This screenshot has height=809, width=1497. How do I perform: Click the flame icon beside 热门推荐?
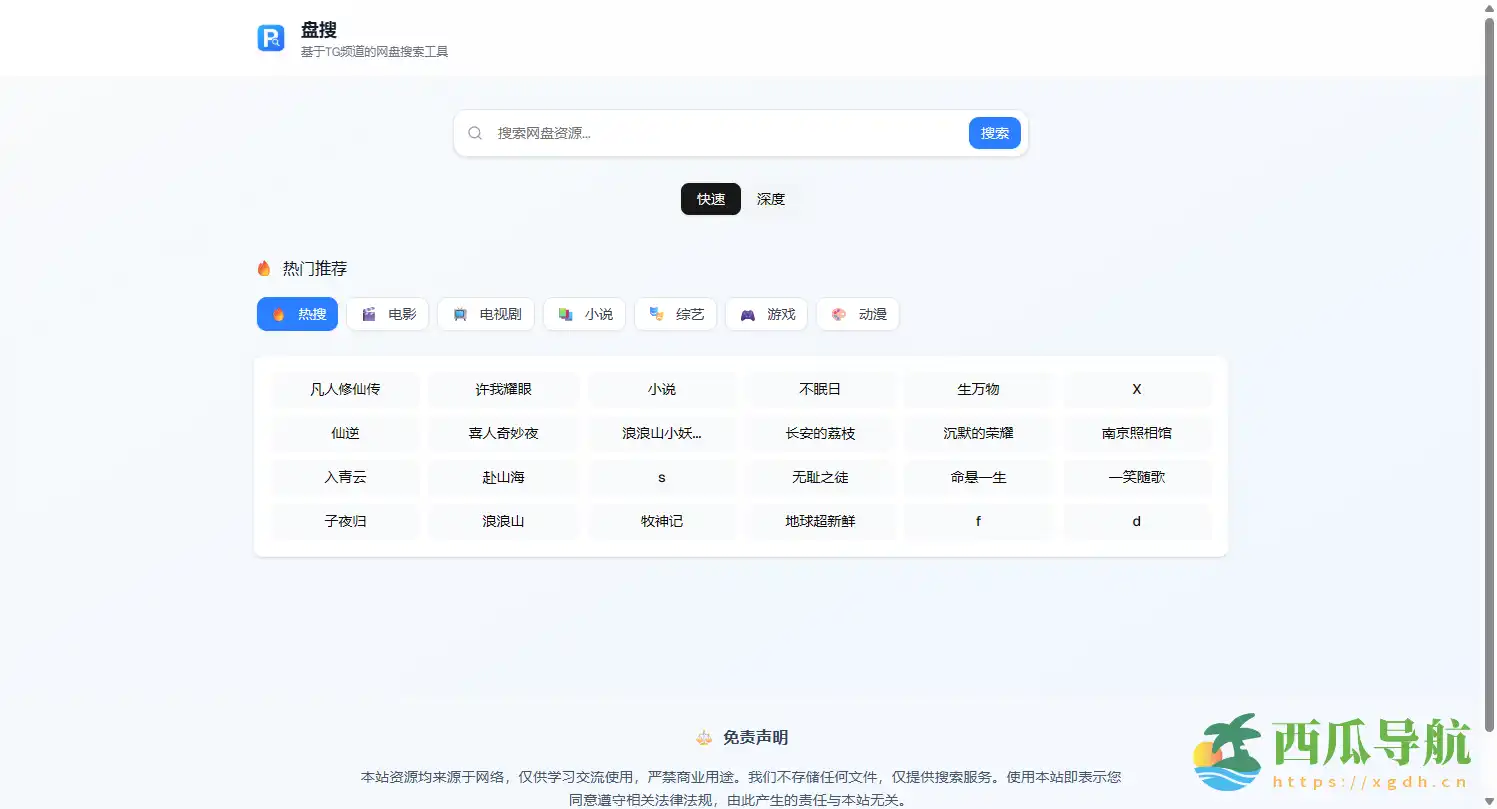tap(264, 269)
